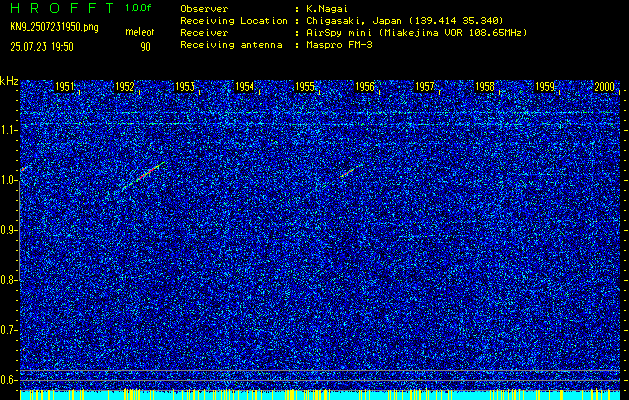Click the meteor echo streak before 1956
The image size is (629, 400).
point(350,171)
